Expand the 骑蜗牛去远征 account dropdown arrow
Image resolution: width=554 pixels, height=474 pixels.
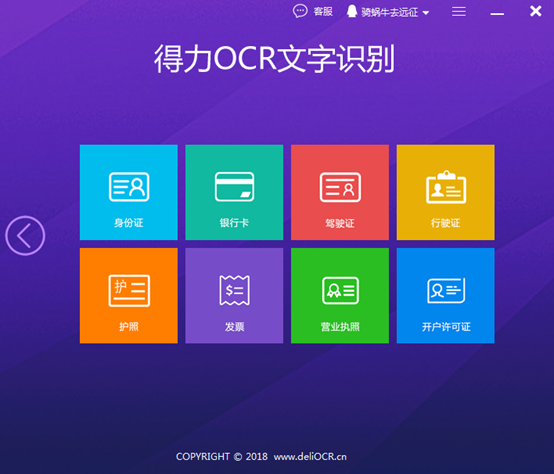pos(426,13)
